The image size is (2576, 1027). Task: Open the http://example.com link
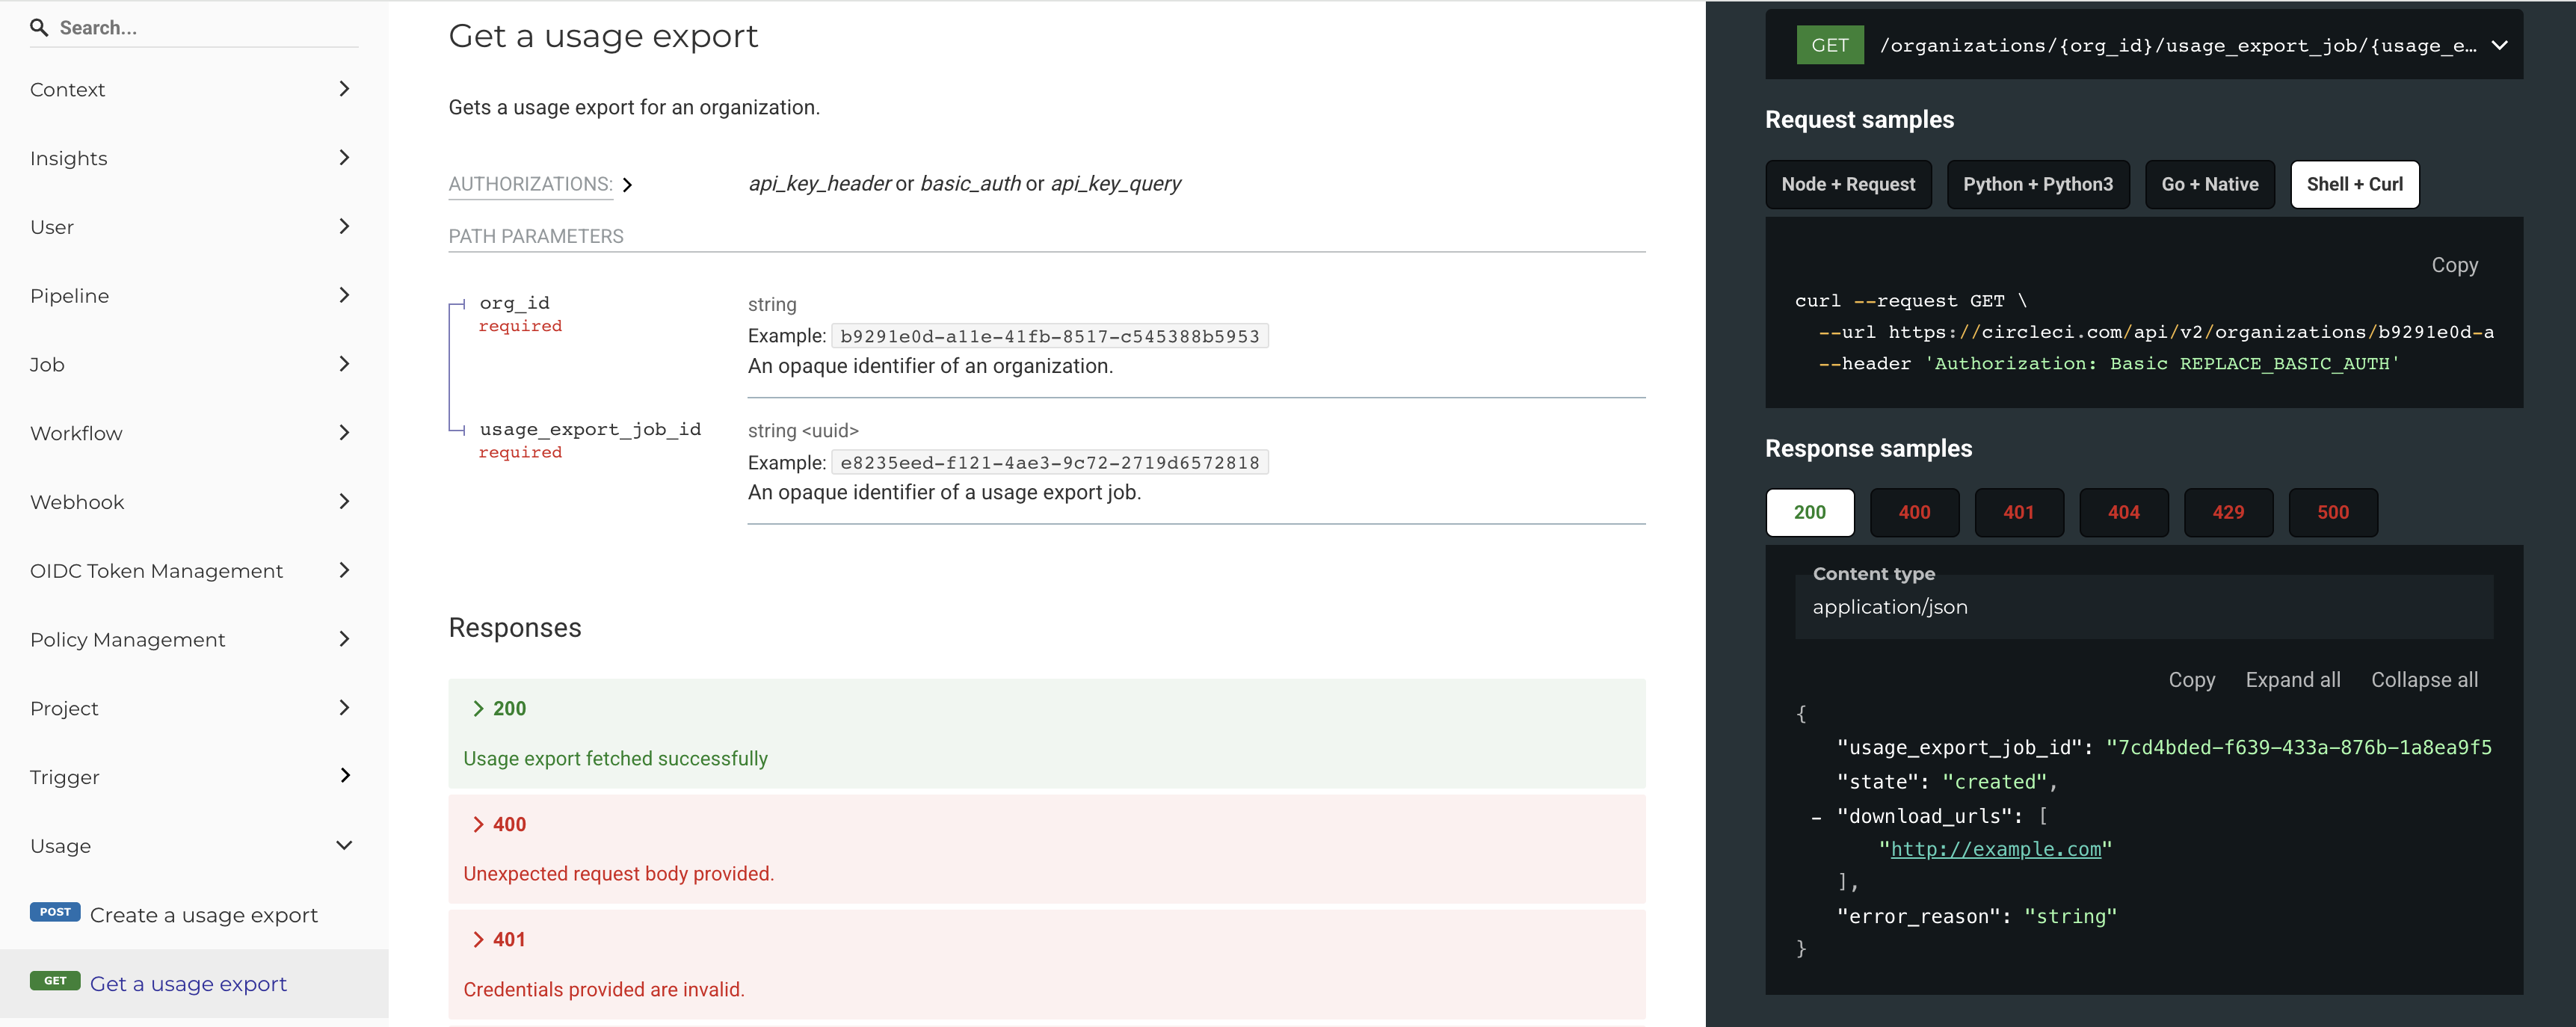[x=1995, y=849]
